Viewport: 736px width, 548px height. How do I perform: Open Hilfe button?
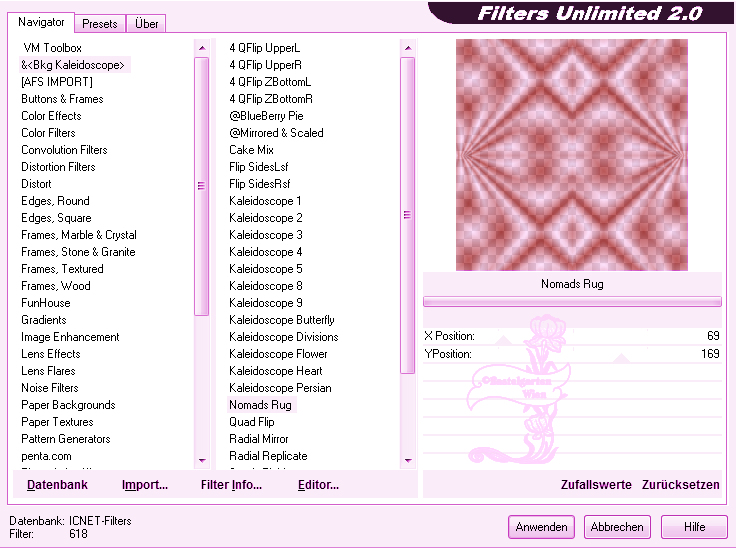[x=694, y=527]
